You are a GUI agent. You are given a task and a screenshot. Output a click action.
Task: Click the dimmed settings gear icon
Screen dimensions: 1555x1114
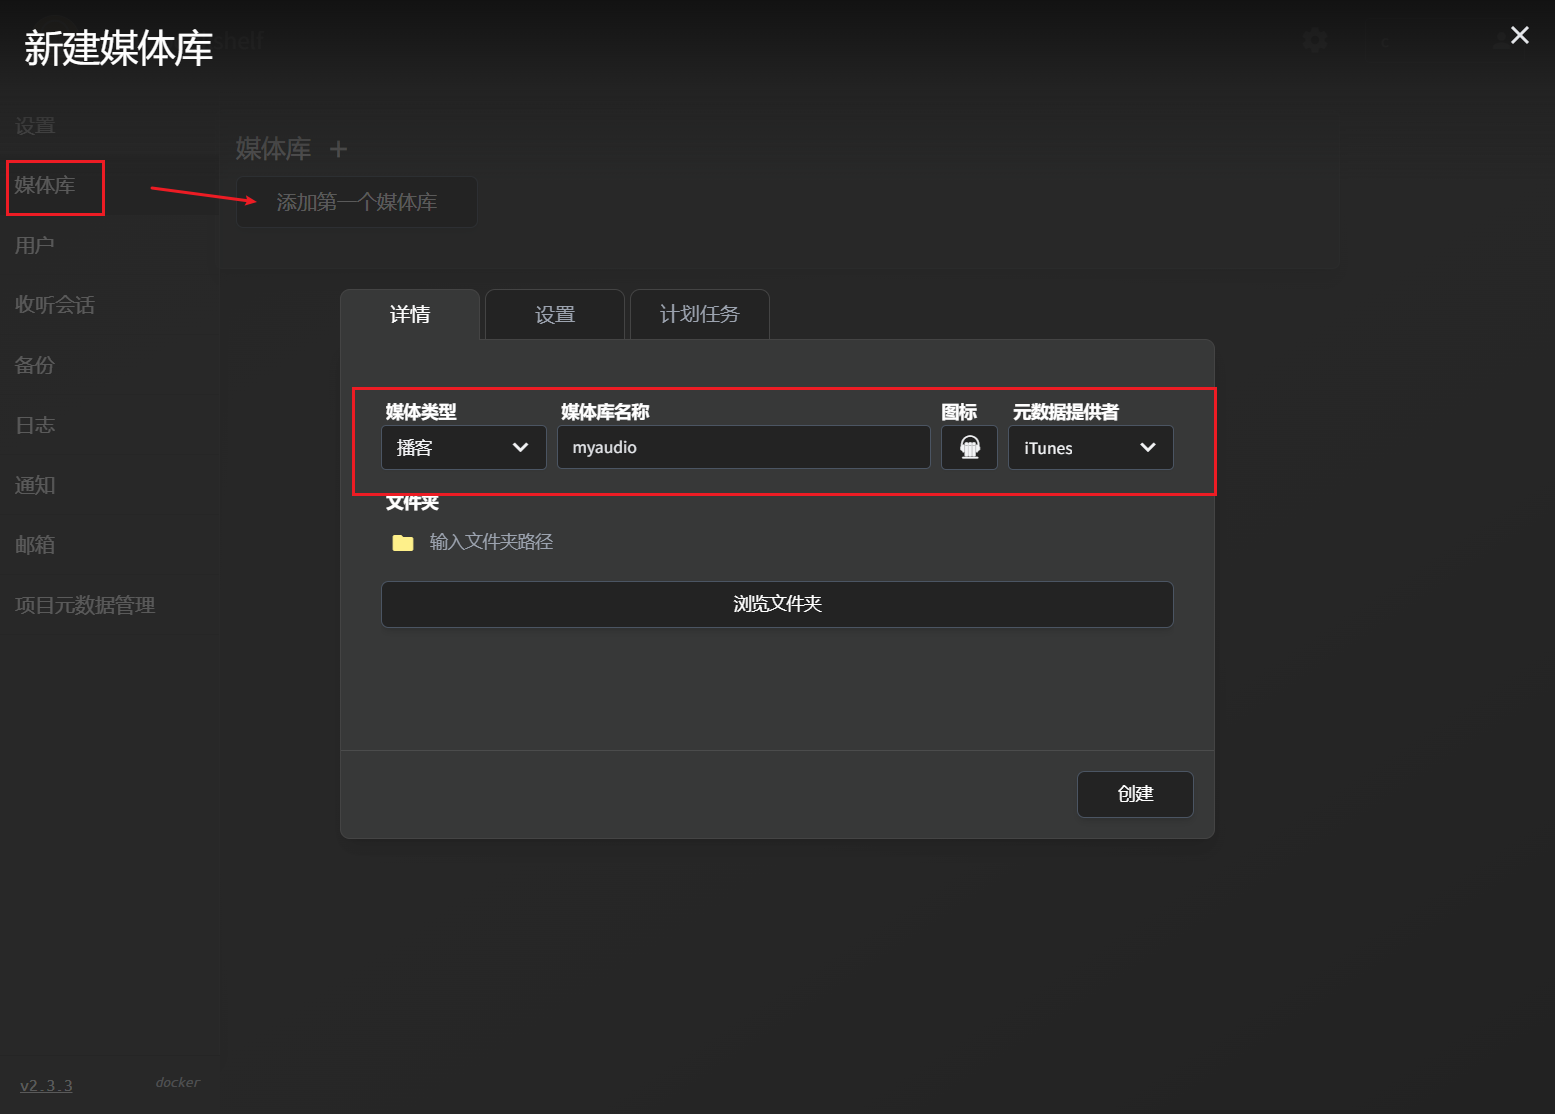[x=1315, y=40]
